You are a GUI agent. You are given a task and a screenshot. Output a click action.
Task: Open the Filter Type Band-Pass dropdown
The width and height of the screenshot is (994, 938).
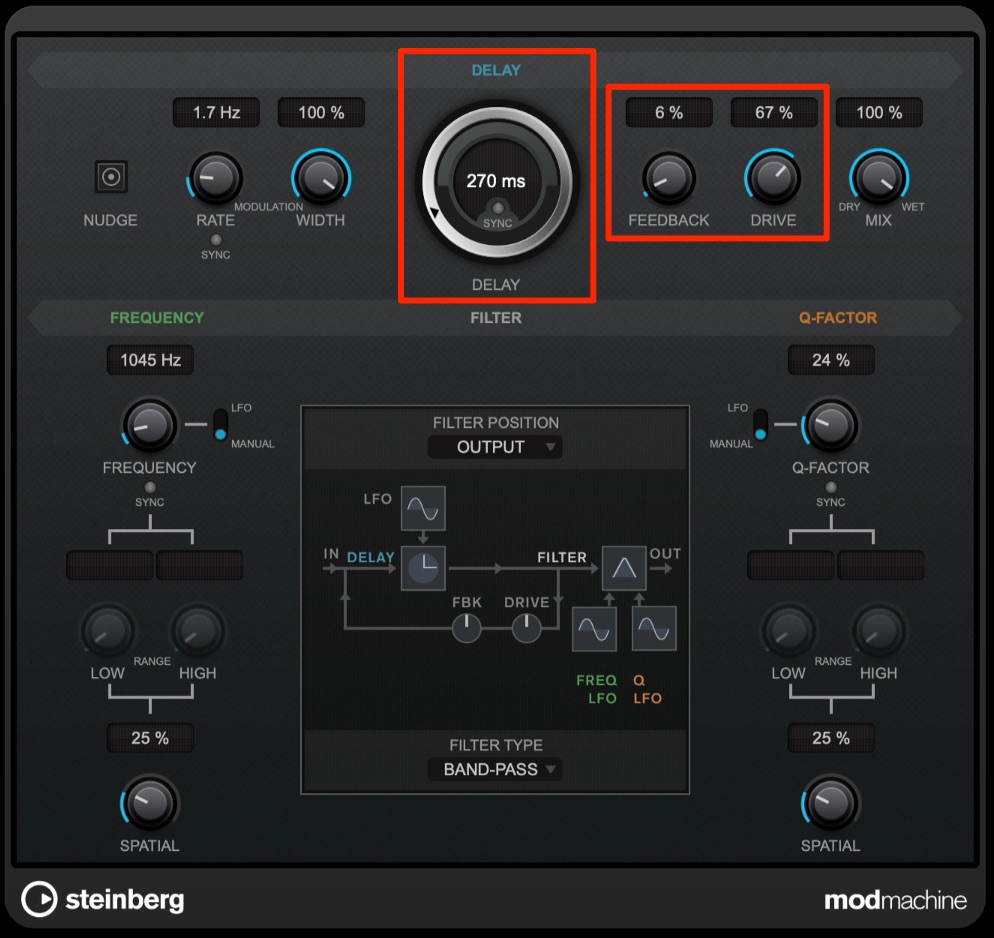495,769
